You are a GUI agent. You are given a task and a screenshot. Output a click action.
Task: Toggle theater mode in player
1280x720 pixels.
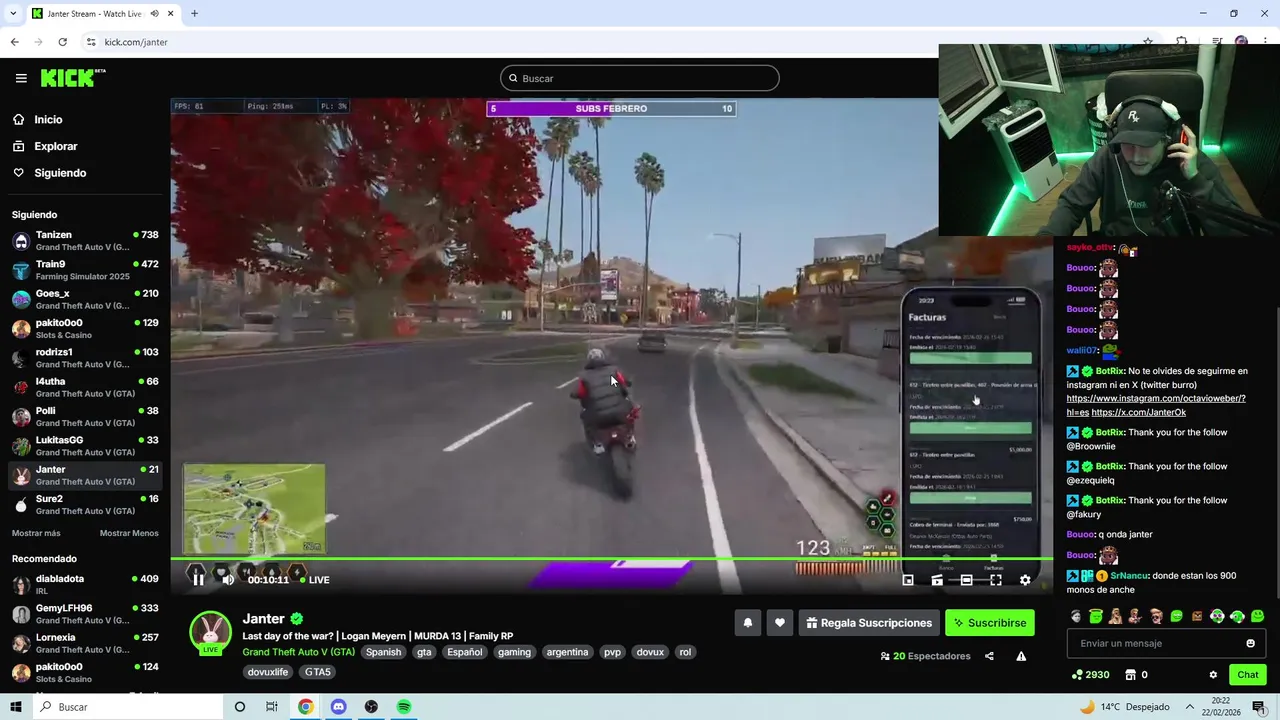tap(966, 579)
